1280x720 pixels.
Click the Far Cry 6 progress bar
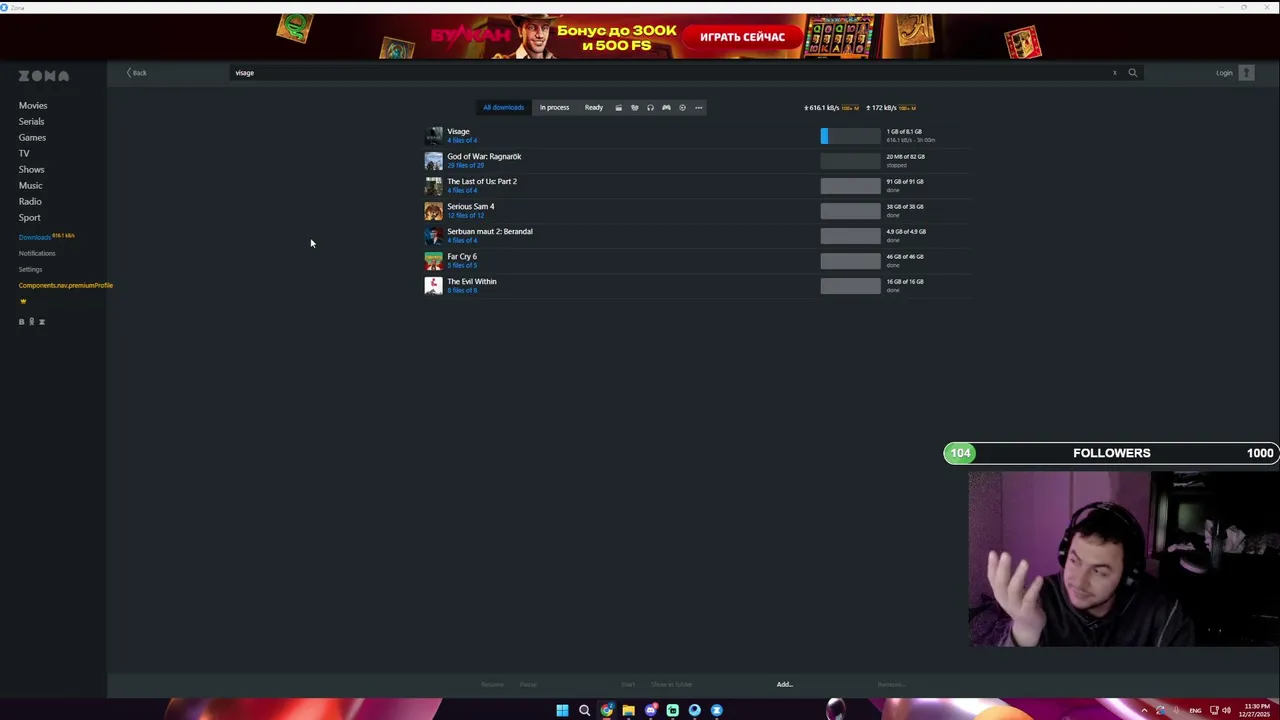[x=850, y=261]
